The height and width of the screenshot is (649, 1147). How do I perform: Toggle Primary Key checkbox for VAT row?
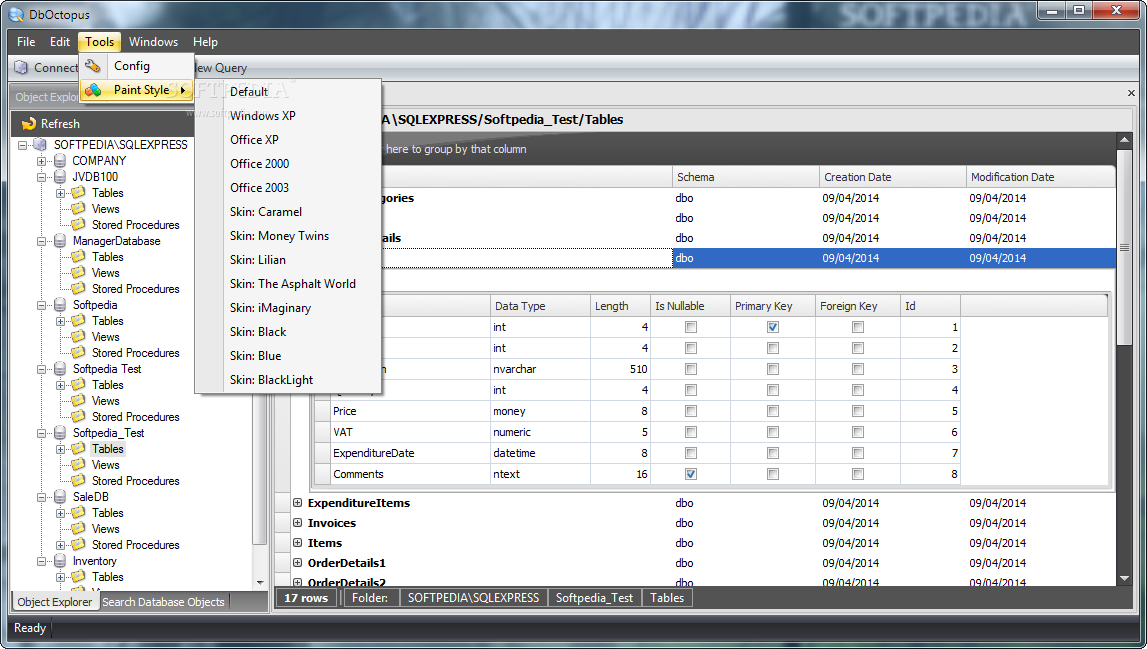pyautogui.click(x=772, y=432)
